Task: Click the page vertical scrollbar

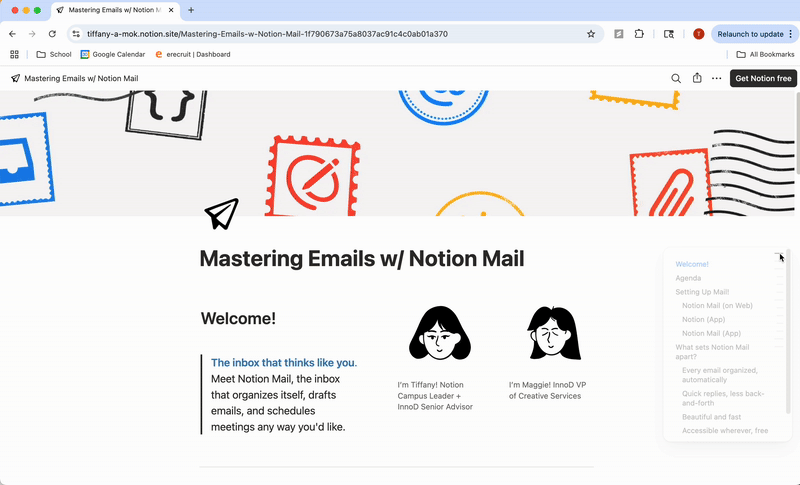Action: click(x=797, y=134)
